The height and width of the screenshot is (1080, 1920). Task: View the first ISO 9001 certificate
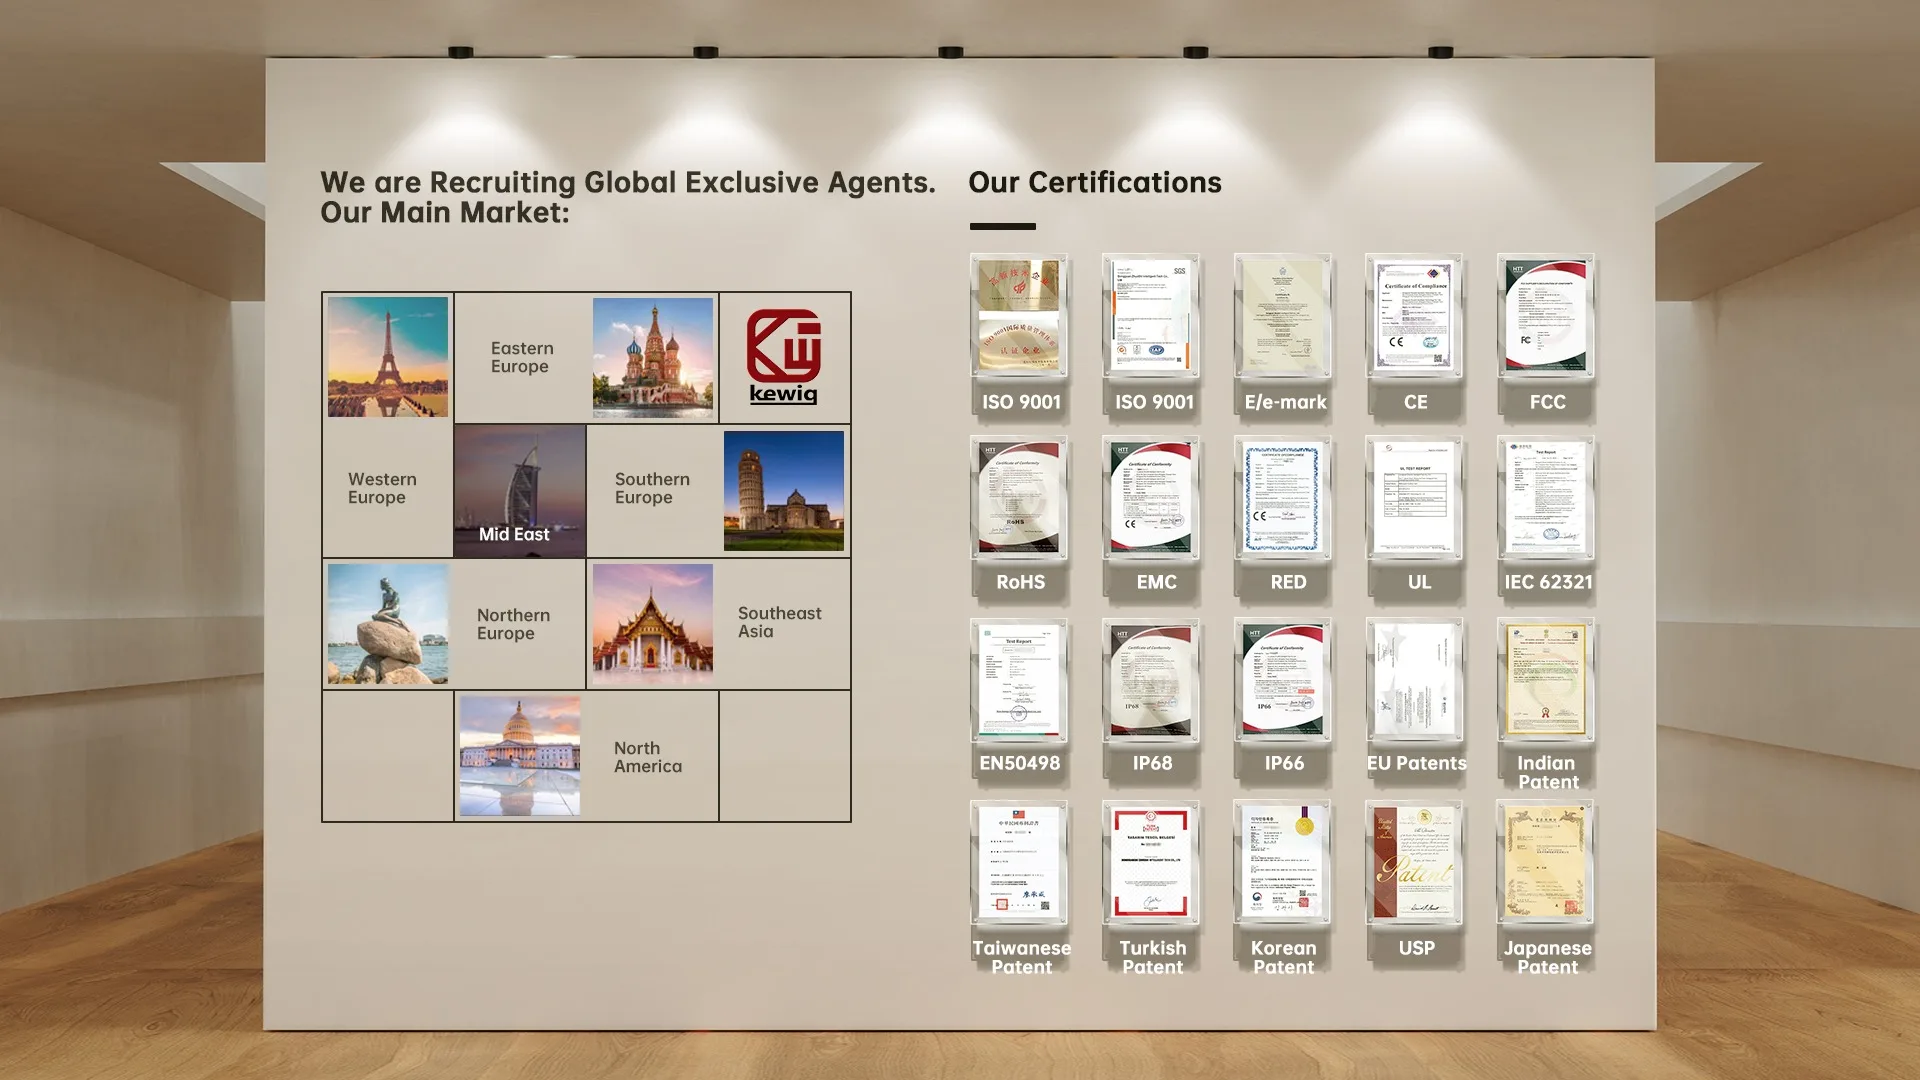[1019, 316]
